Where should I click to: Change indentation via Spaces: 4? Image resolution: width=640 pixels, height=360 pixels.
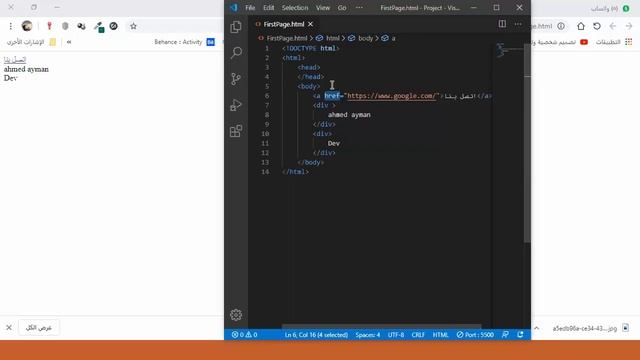point(367,335)
